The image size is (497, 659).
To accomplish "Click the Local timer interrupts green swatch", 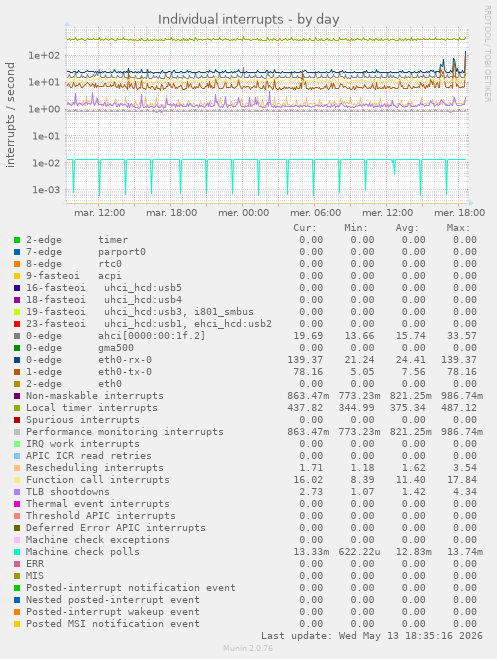I will tap(17, 408).
